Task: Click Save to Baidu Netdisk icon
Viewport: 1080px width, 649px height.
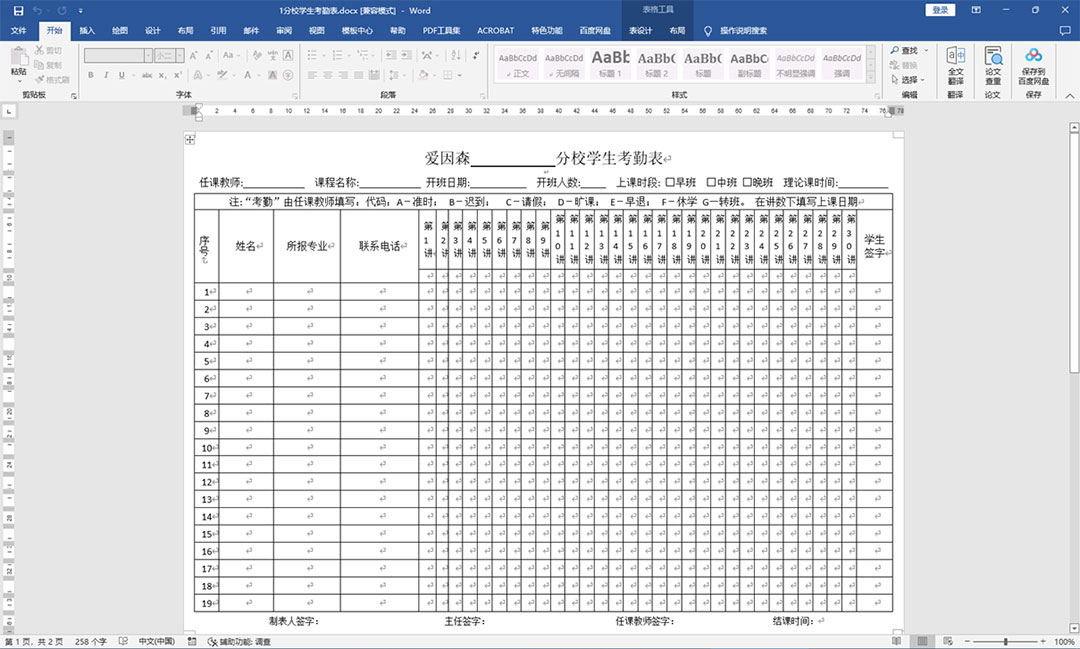Action: click(x=1034, y=63)
